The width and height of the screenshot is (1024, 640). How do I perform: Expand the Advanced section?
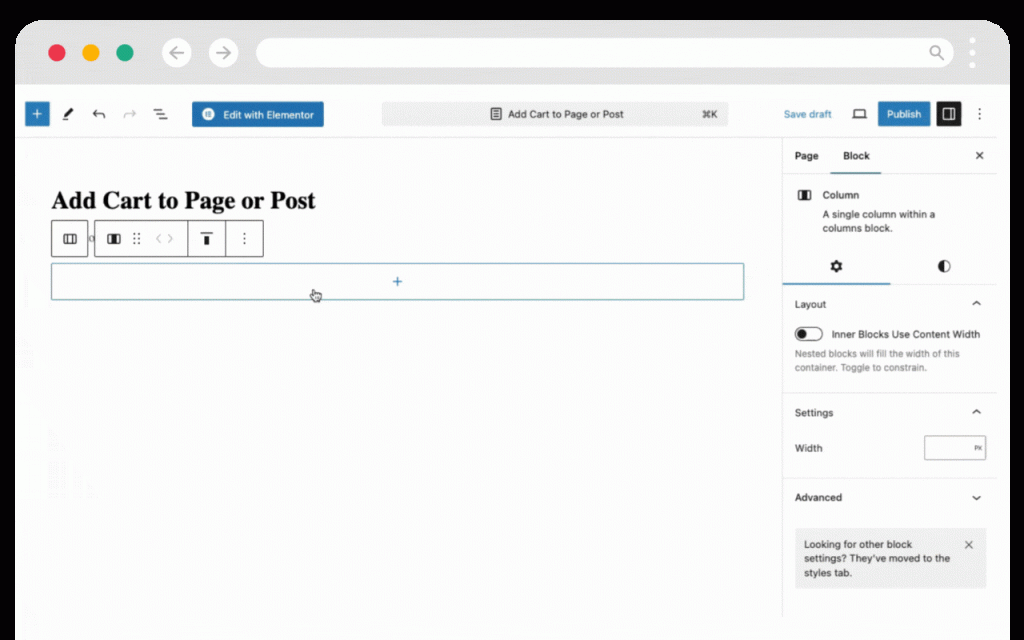(x=976, y=497)
